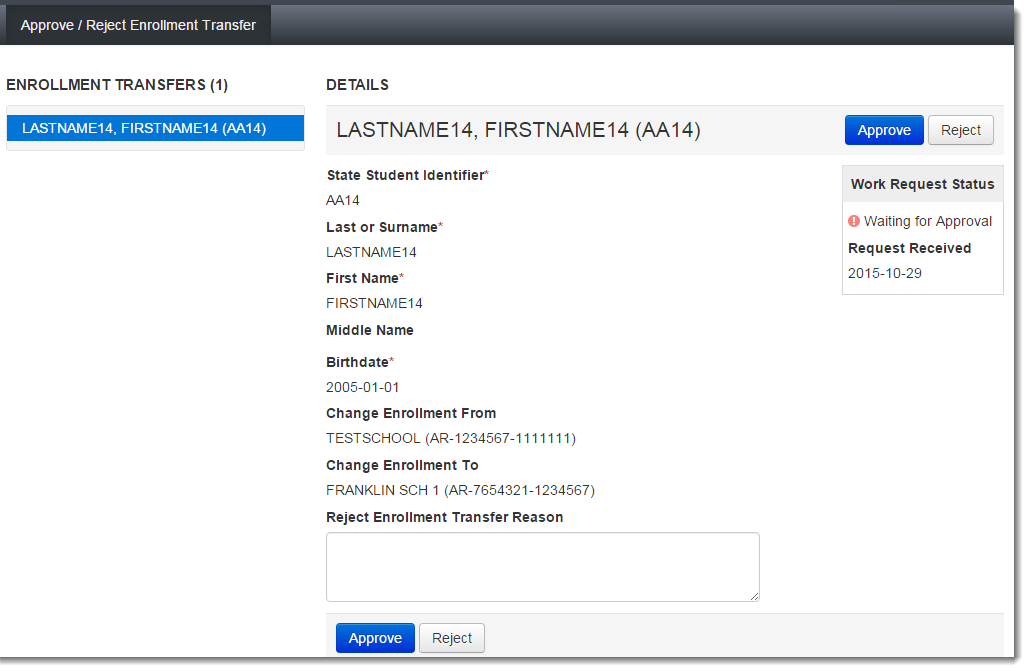This screenshot has width=1029, height=672.
Task: Open the Approve / Reject Enrollment Transfer tab
Action: (x=138, y=25)
